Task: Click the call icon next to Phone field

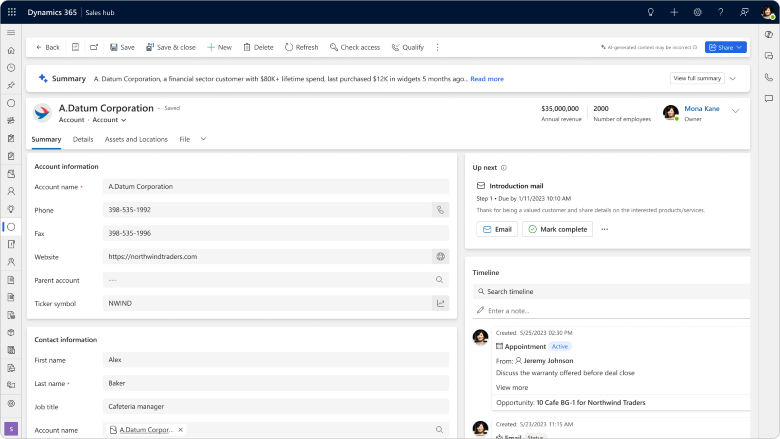Action: click(x=440, y=210)
